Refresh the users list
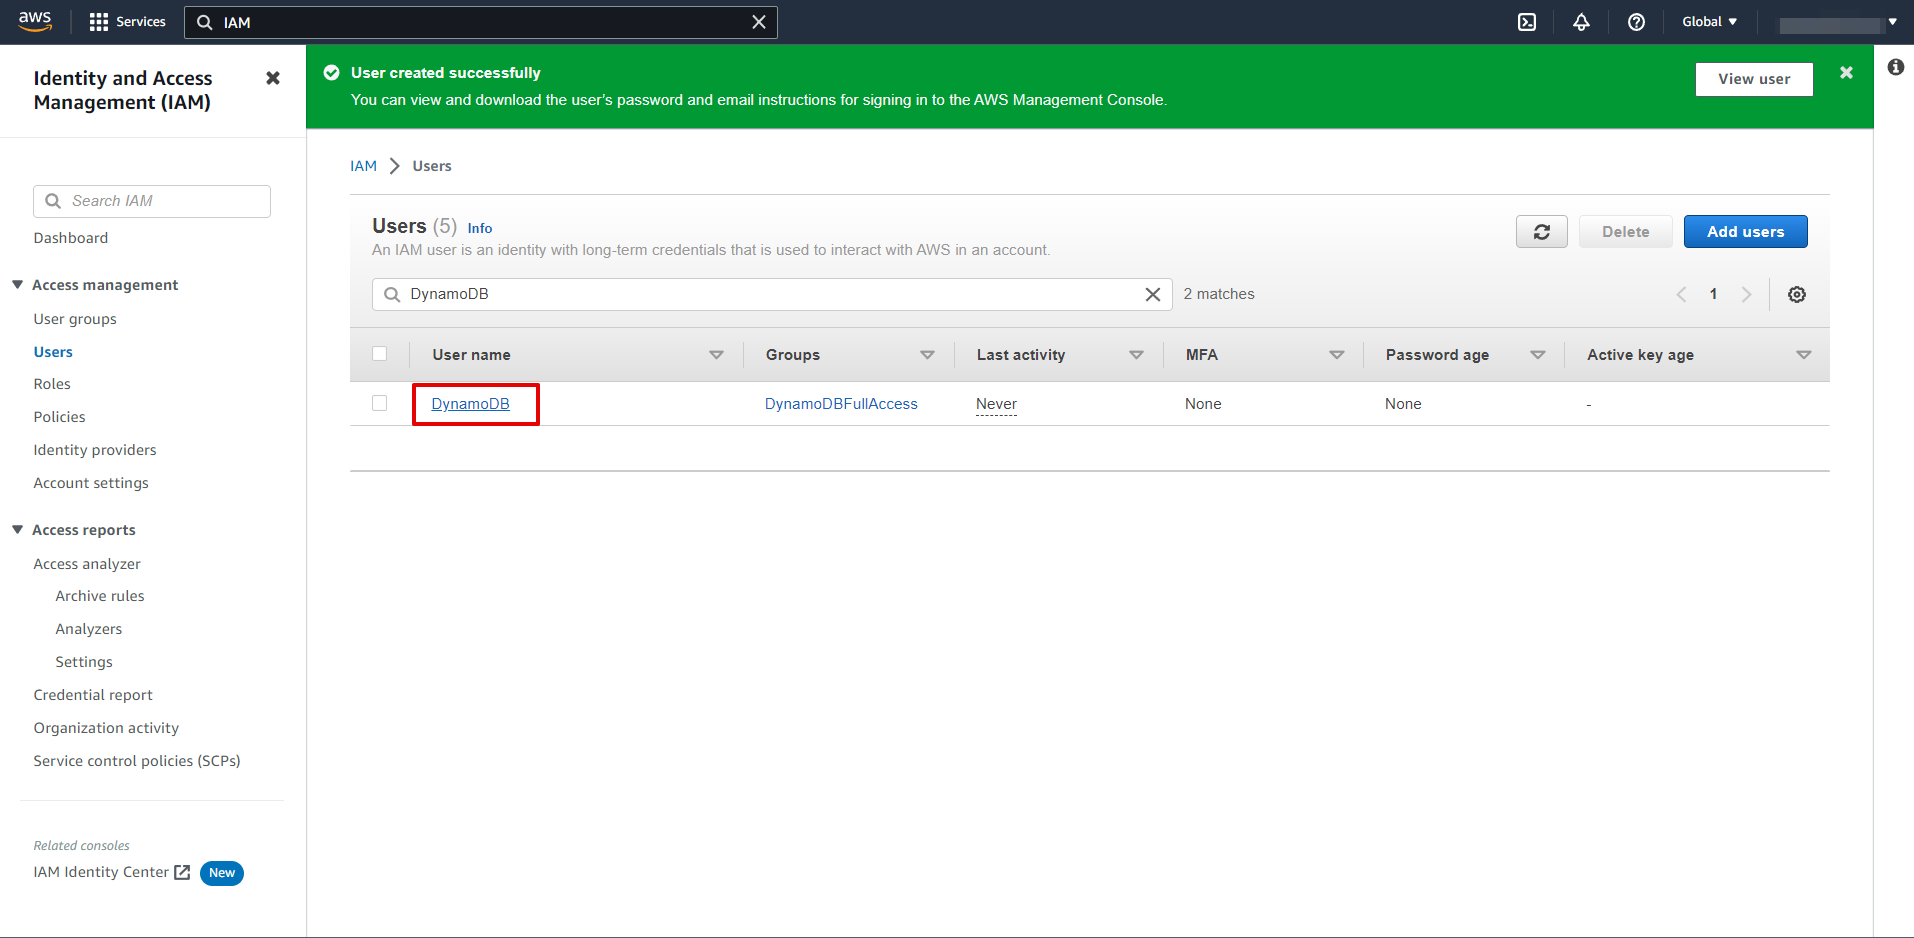Viewport: 1914px width, 938px height. click(1541, 232)
